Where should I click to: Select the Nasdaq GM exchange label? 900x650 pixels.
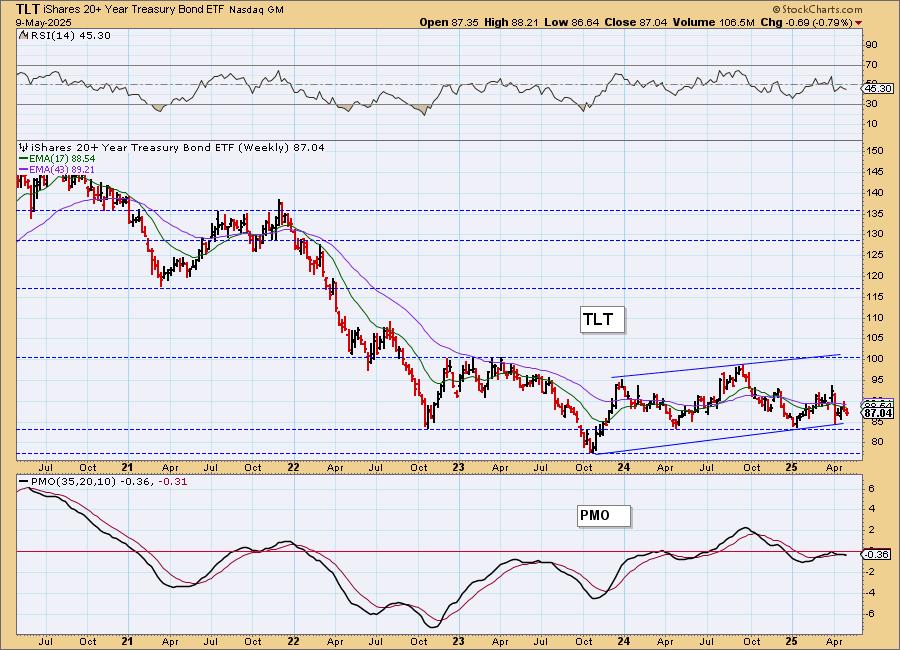pyautogui.click(x=256, y=10)
